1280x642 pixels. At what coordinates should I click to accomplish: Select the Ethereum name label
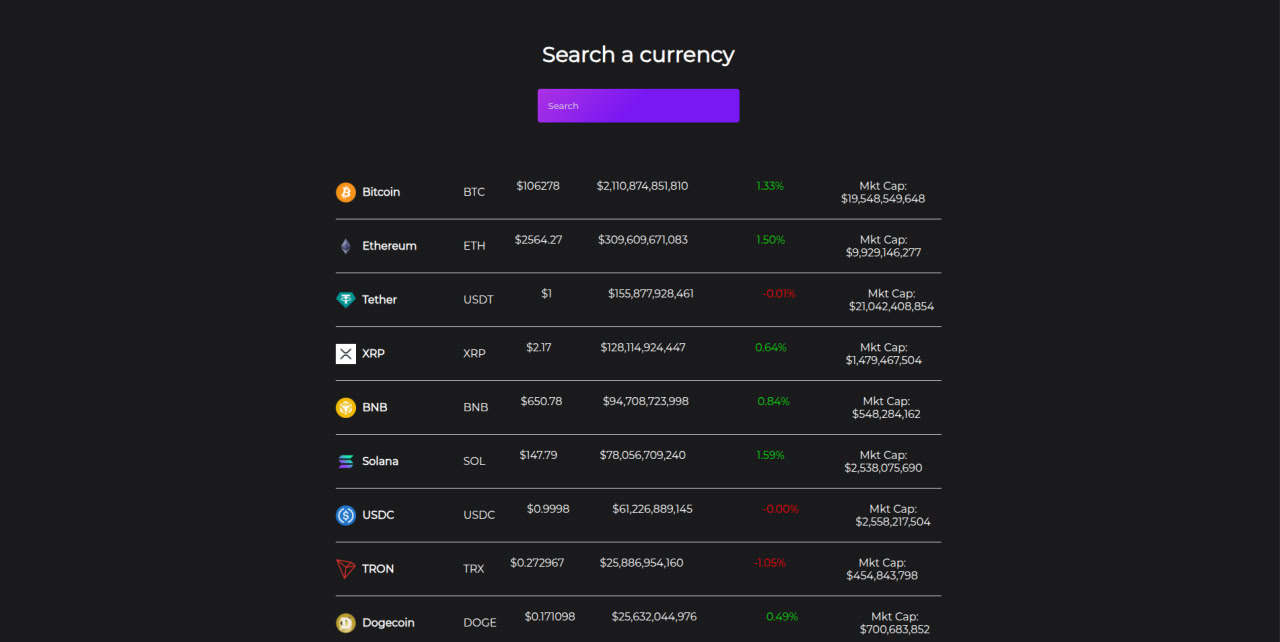coord(389,246)
